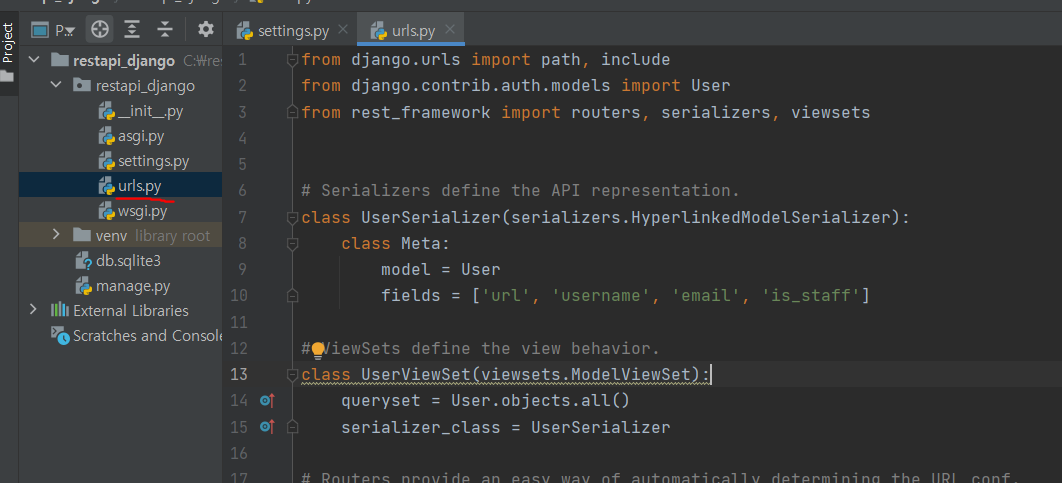The width and height of the screenshot is (1062, 483).
Task: Click the venv folder icon
Action: (x=82, y=236)
